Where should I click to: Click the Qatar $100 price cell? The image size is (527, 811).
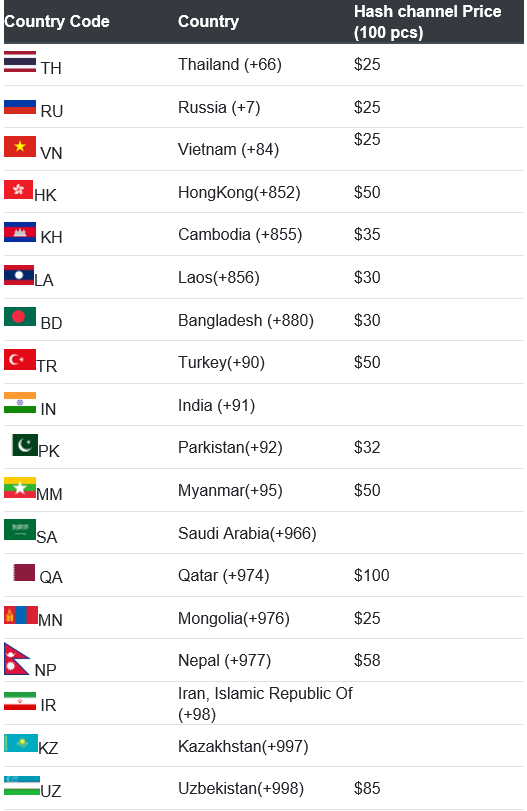(x=371, y=575)
